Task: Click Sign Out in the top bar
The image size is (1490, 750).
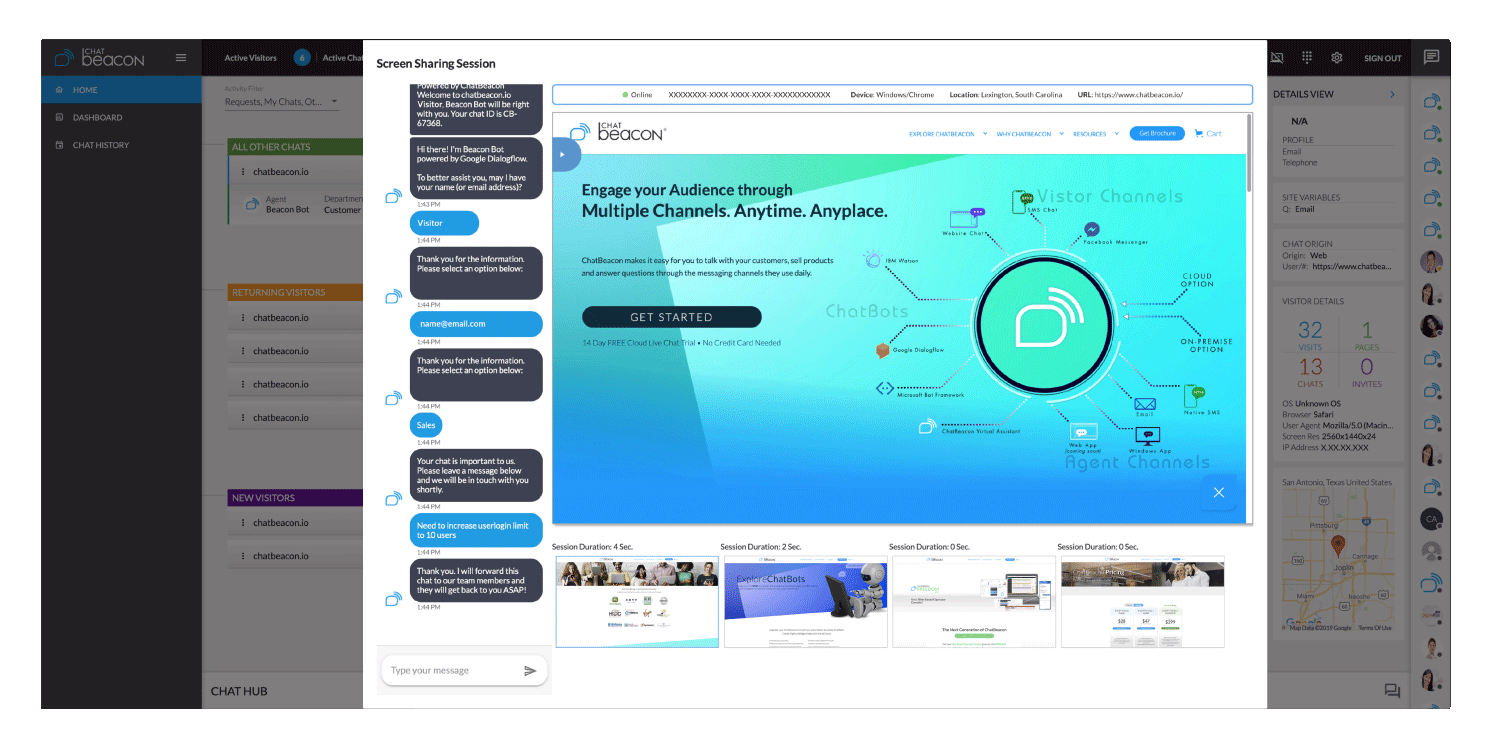Action: [x=1382, y=57]
